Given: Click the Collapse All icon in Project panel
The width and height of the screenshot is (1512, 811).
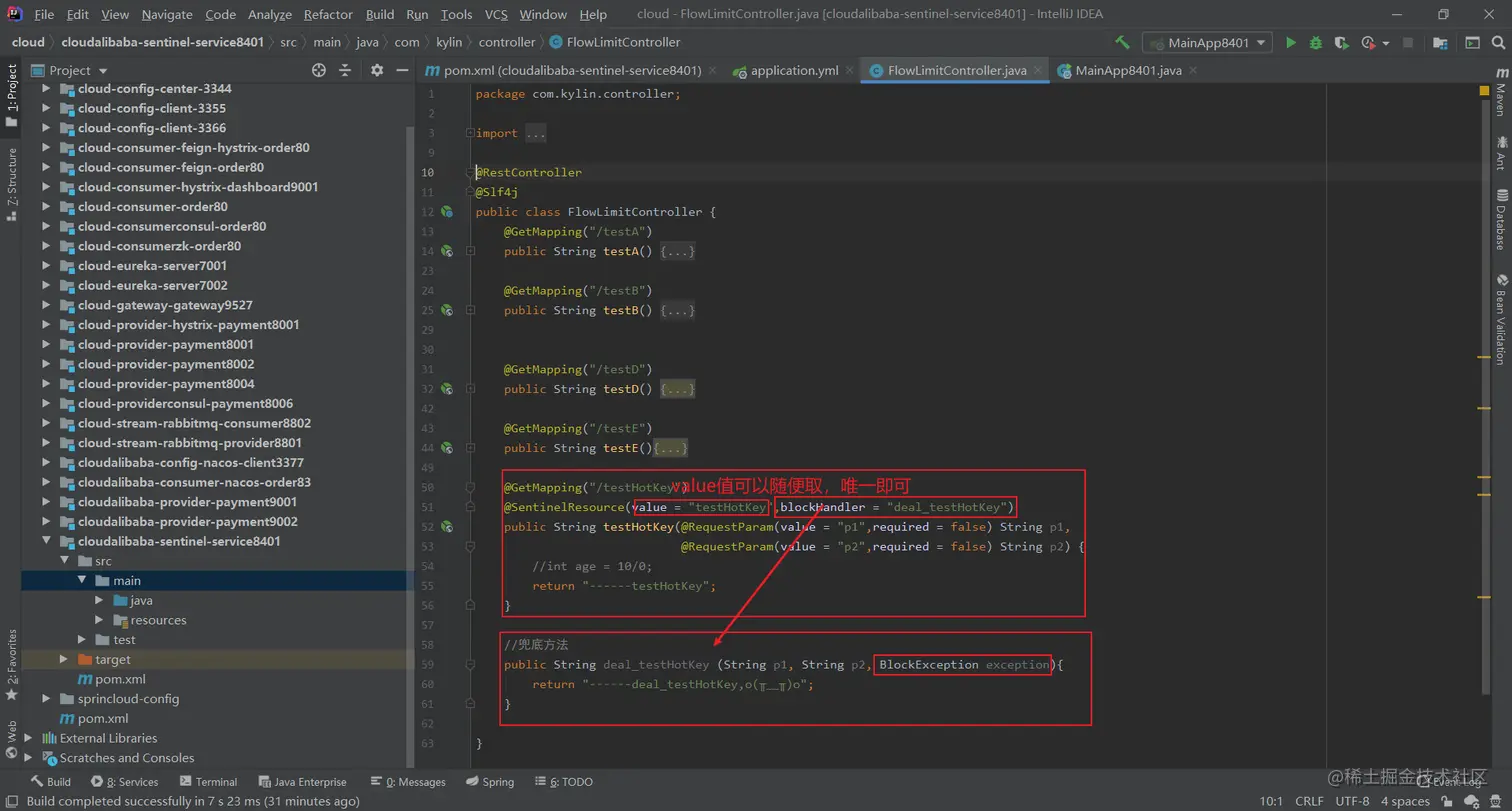Looking at the screenshot, I should (345, 70).
